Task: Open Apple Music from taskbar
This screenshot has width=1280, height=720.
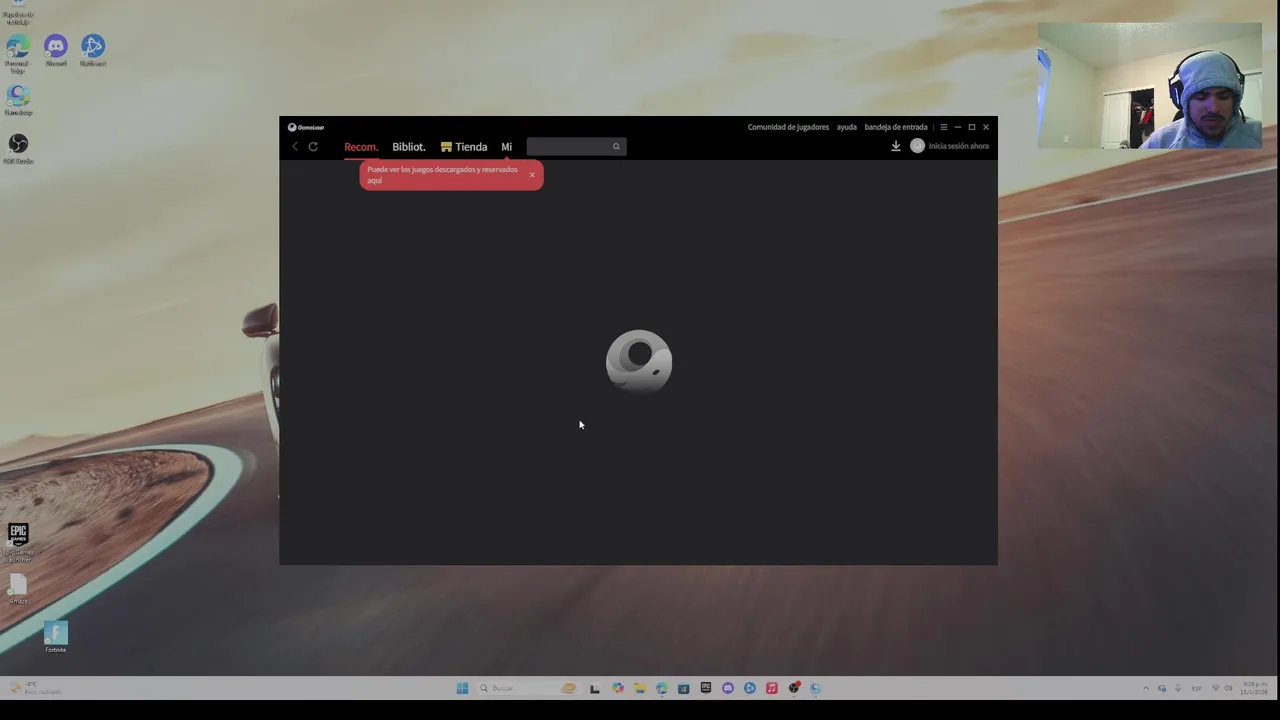Action: (x=772, y=688)
